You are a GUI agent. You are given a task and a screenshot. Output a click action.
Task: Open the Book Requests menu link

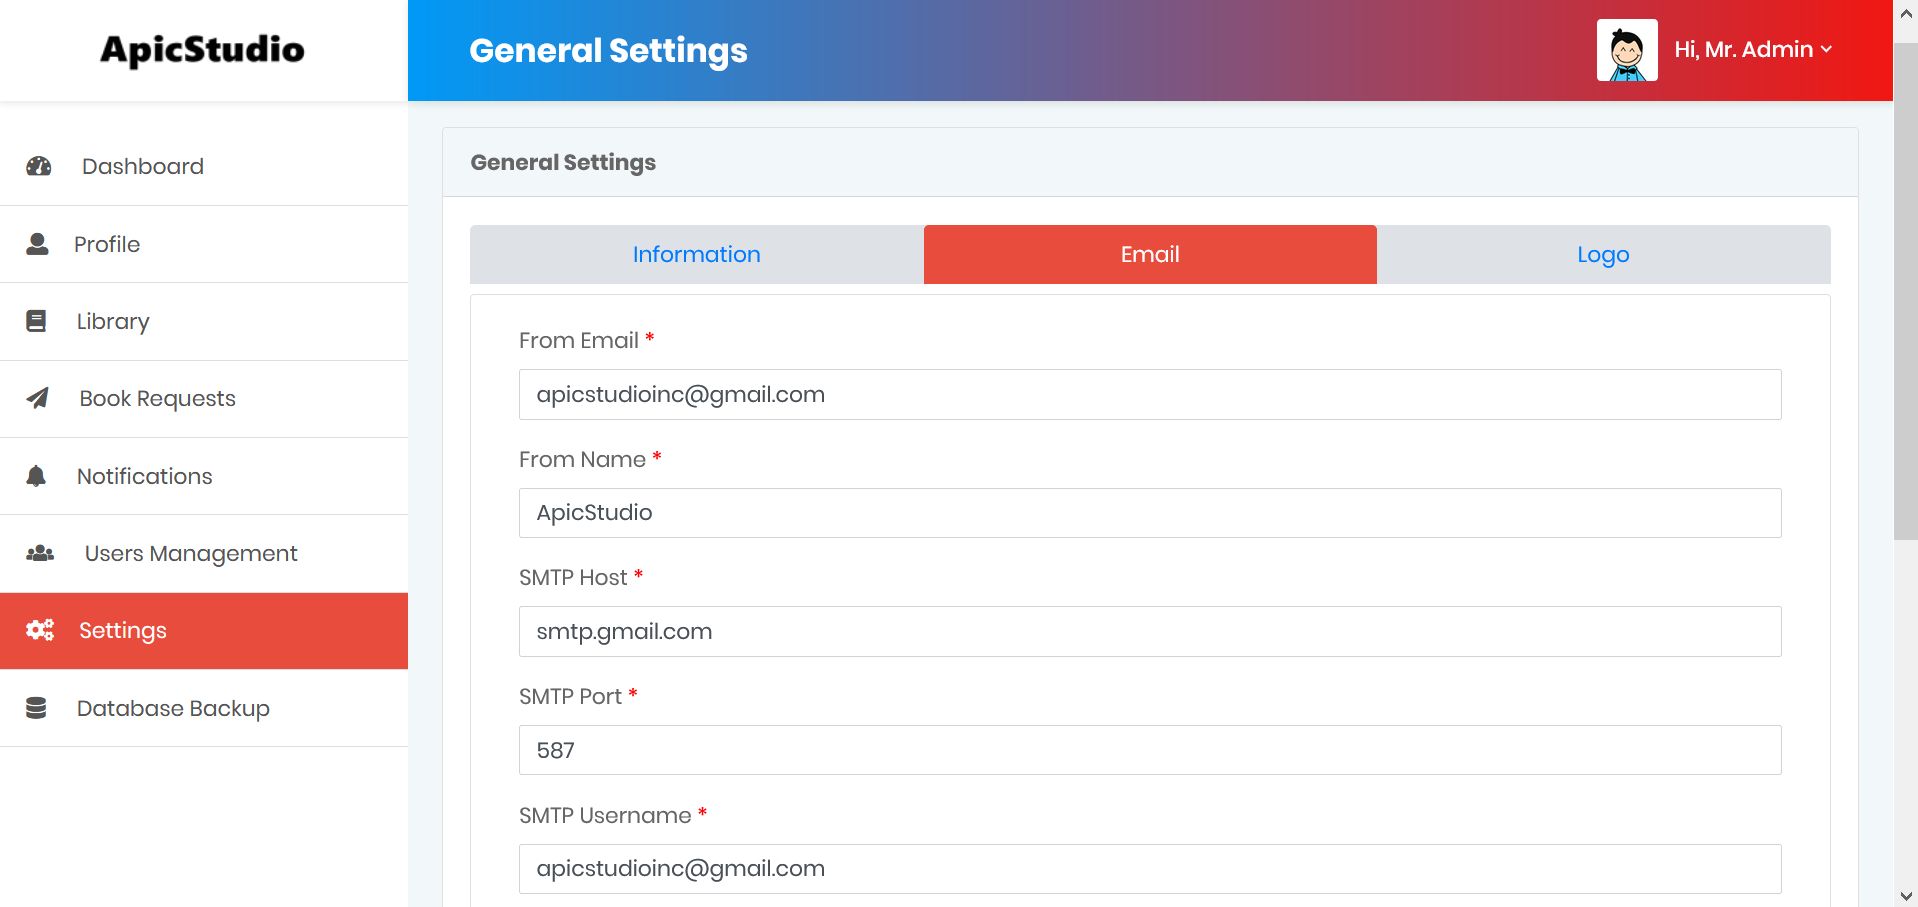pos(157,399)
